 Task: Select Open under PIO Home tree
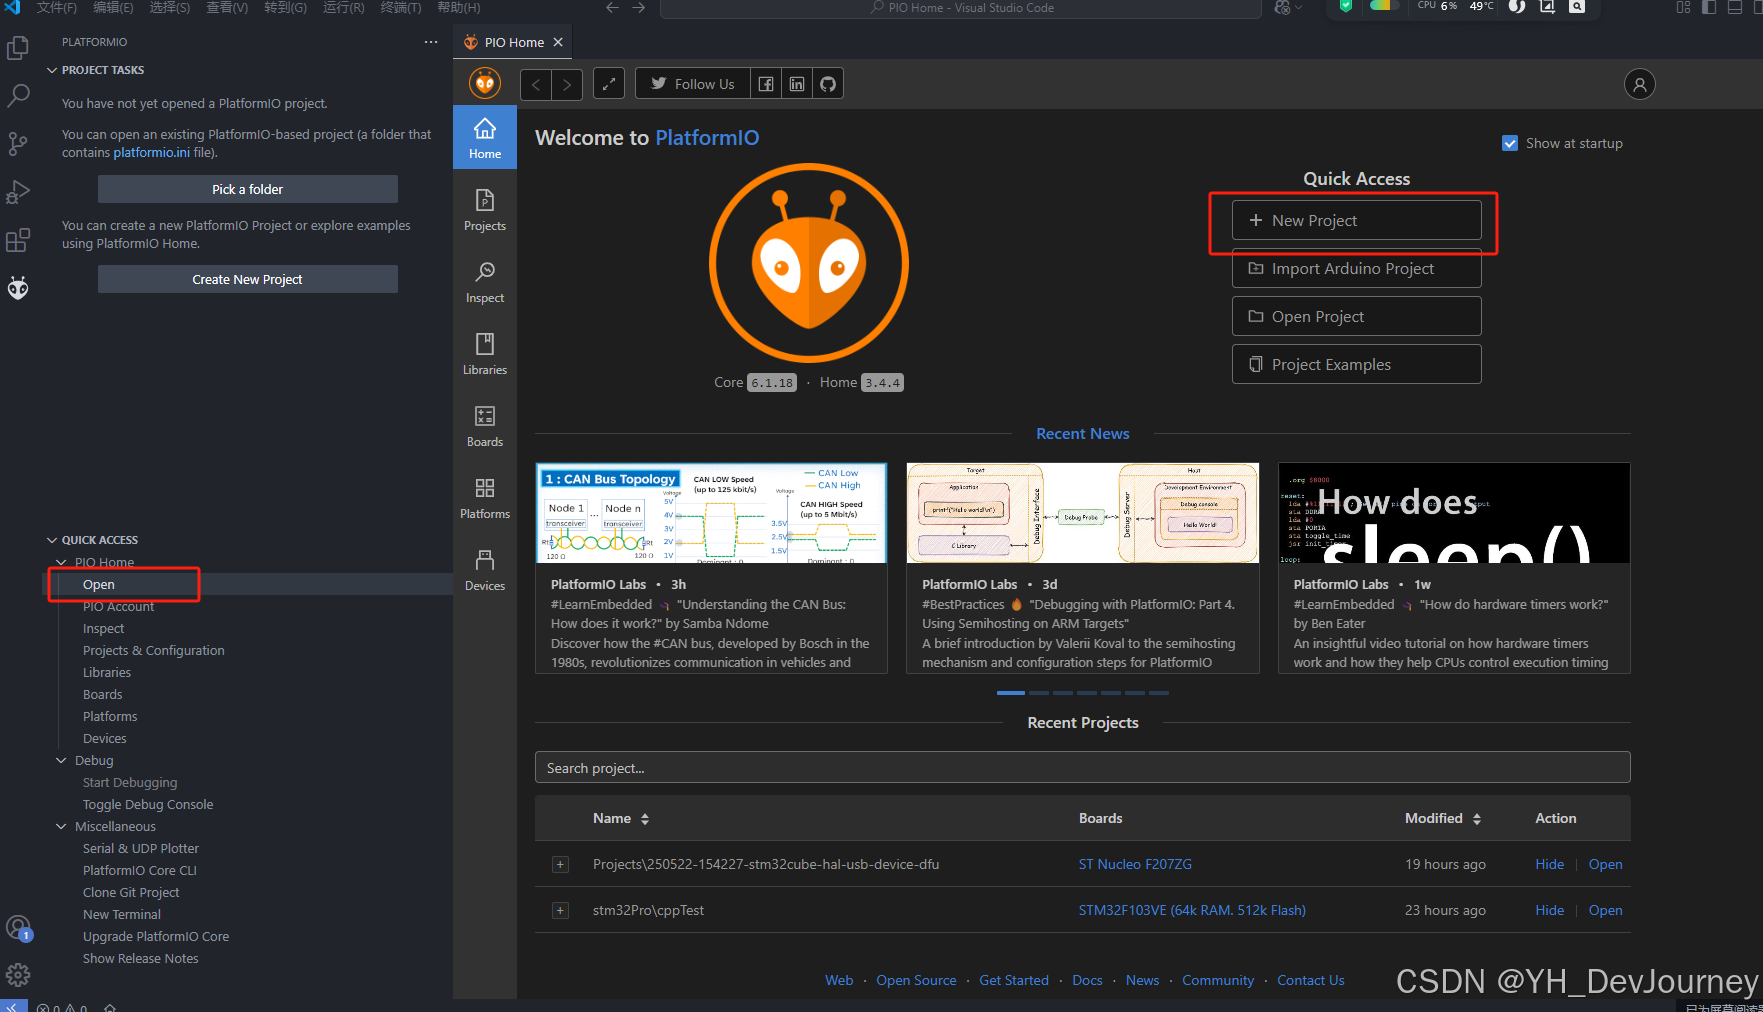point(99,584)
